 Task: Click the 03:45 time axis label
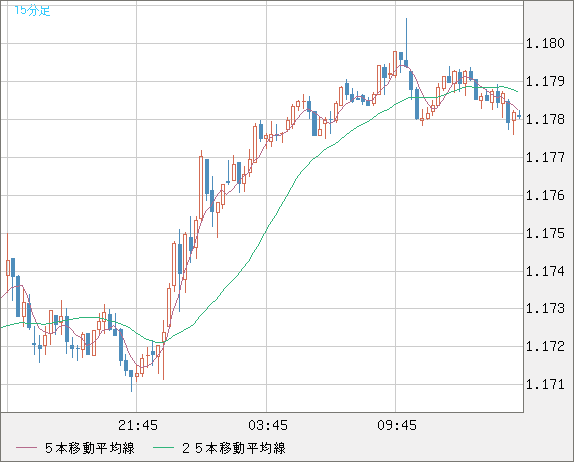click(268, 425)
